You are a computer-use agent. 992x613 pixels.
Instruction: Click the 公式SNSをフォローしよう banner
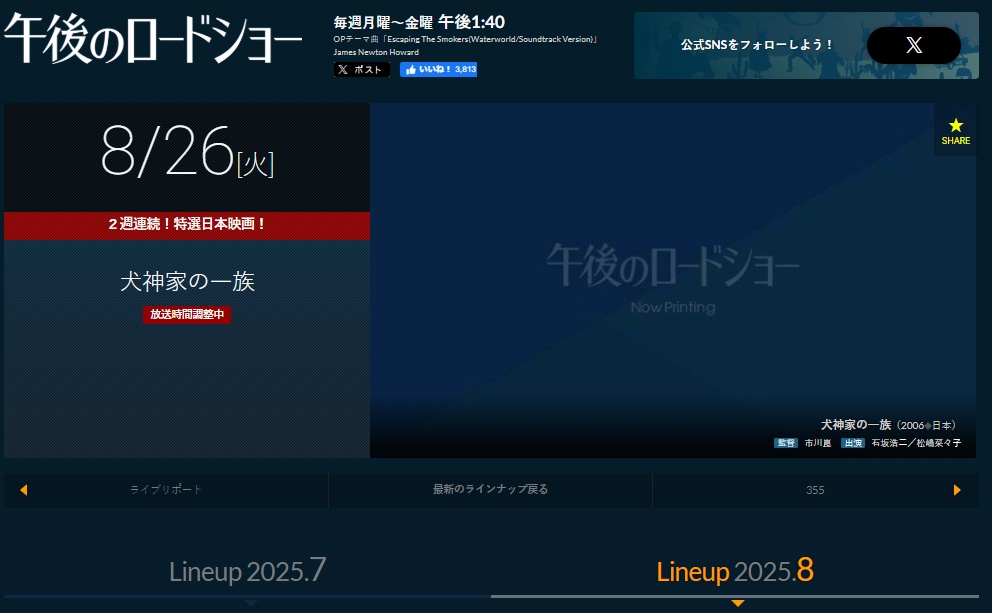pyautogui.click(x=806, y=46)
